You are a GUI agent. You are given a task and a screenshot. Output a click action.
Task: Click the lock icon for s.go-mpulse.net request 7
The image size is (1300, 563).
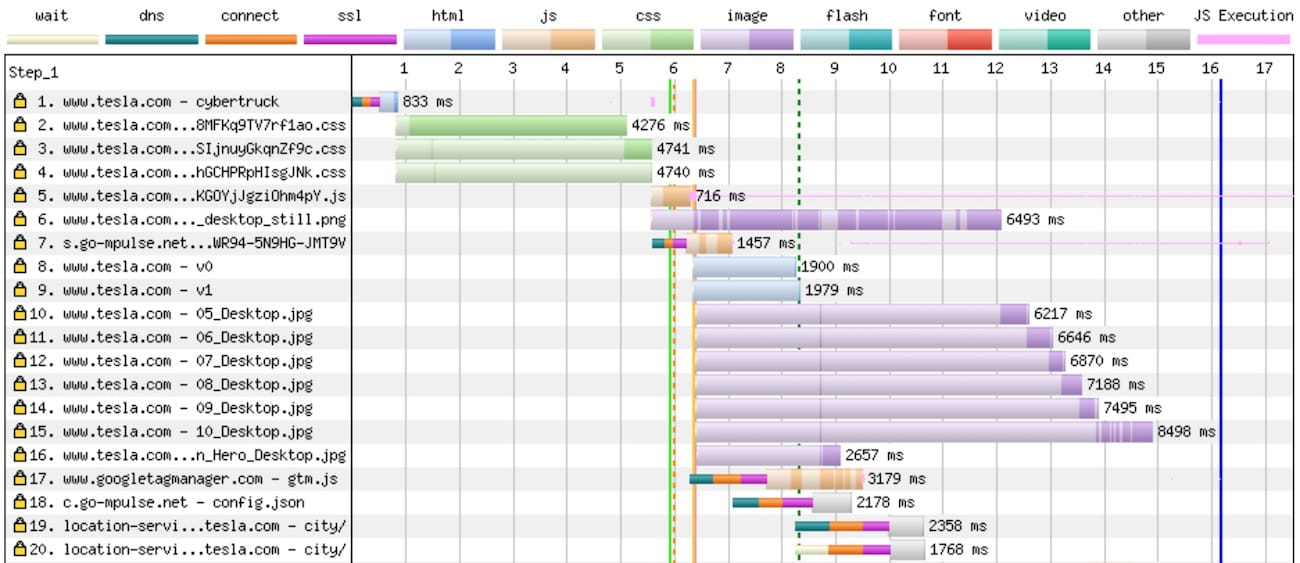19,243
